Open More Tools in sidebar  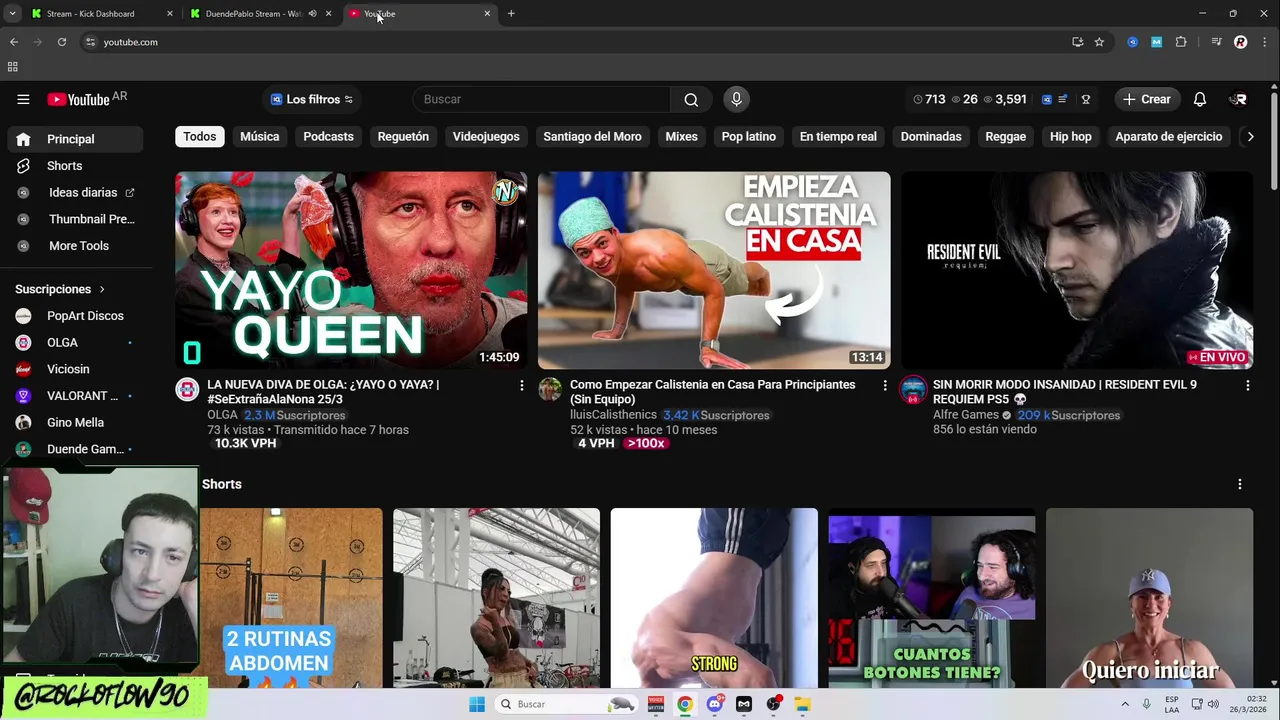(x=75, y=246)
